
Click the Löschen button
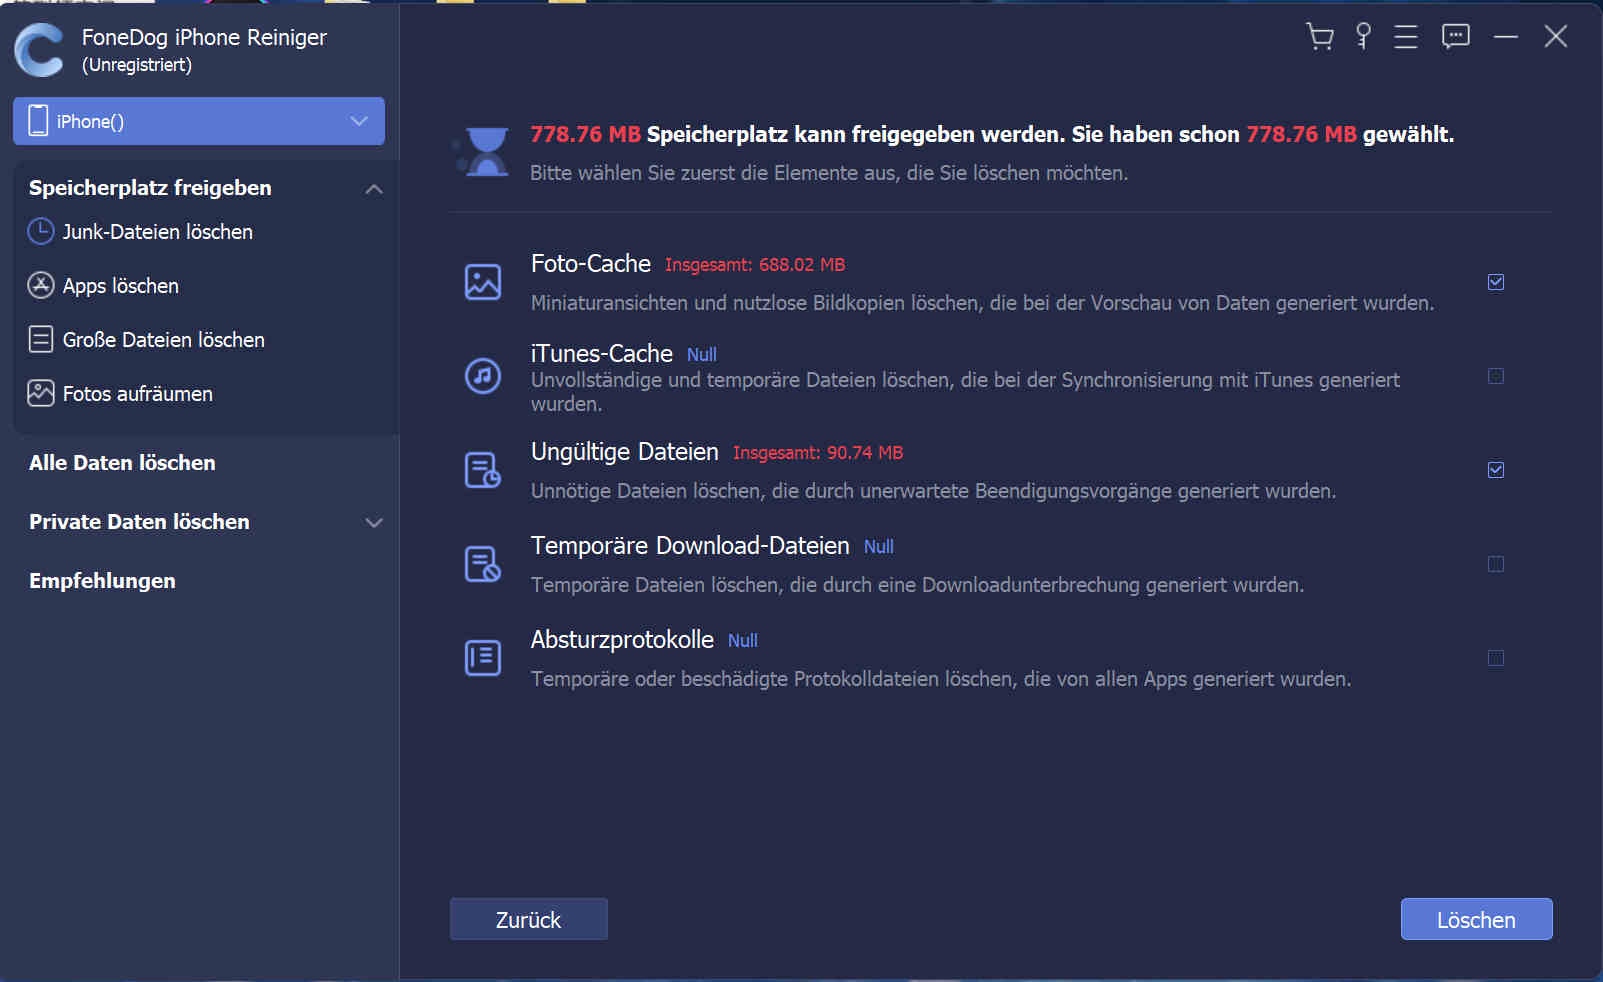click(x=1476, y=919)
